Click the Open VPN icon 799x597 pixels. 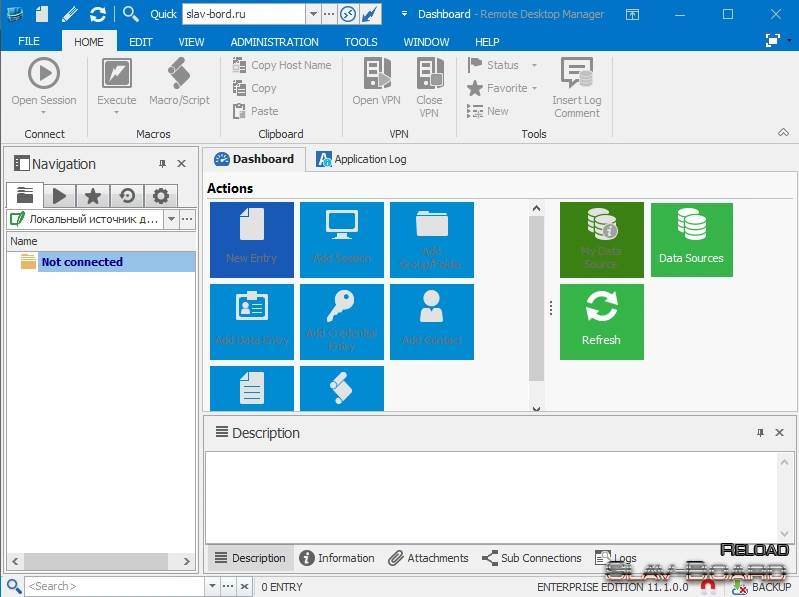[377, 73]
